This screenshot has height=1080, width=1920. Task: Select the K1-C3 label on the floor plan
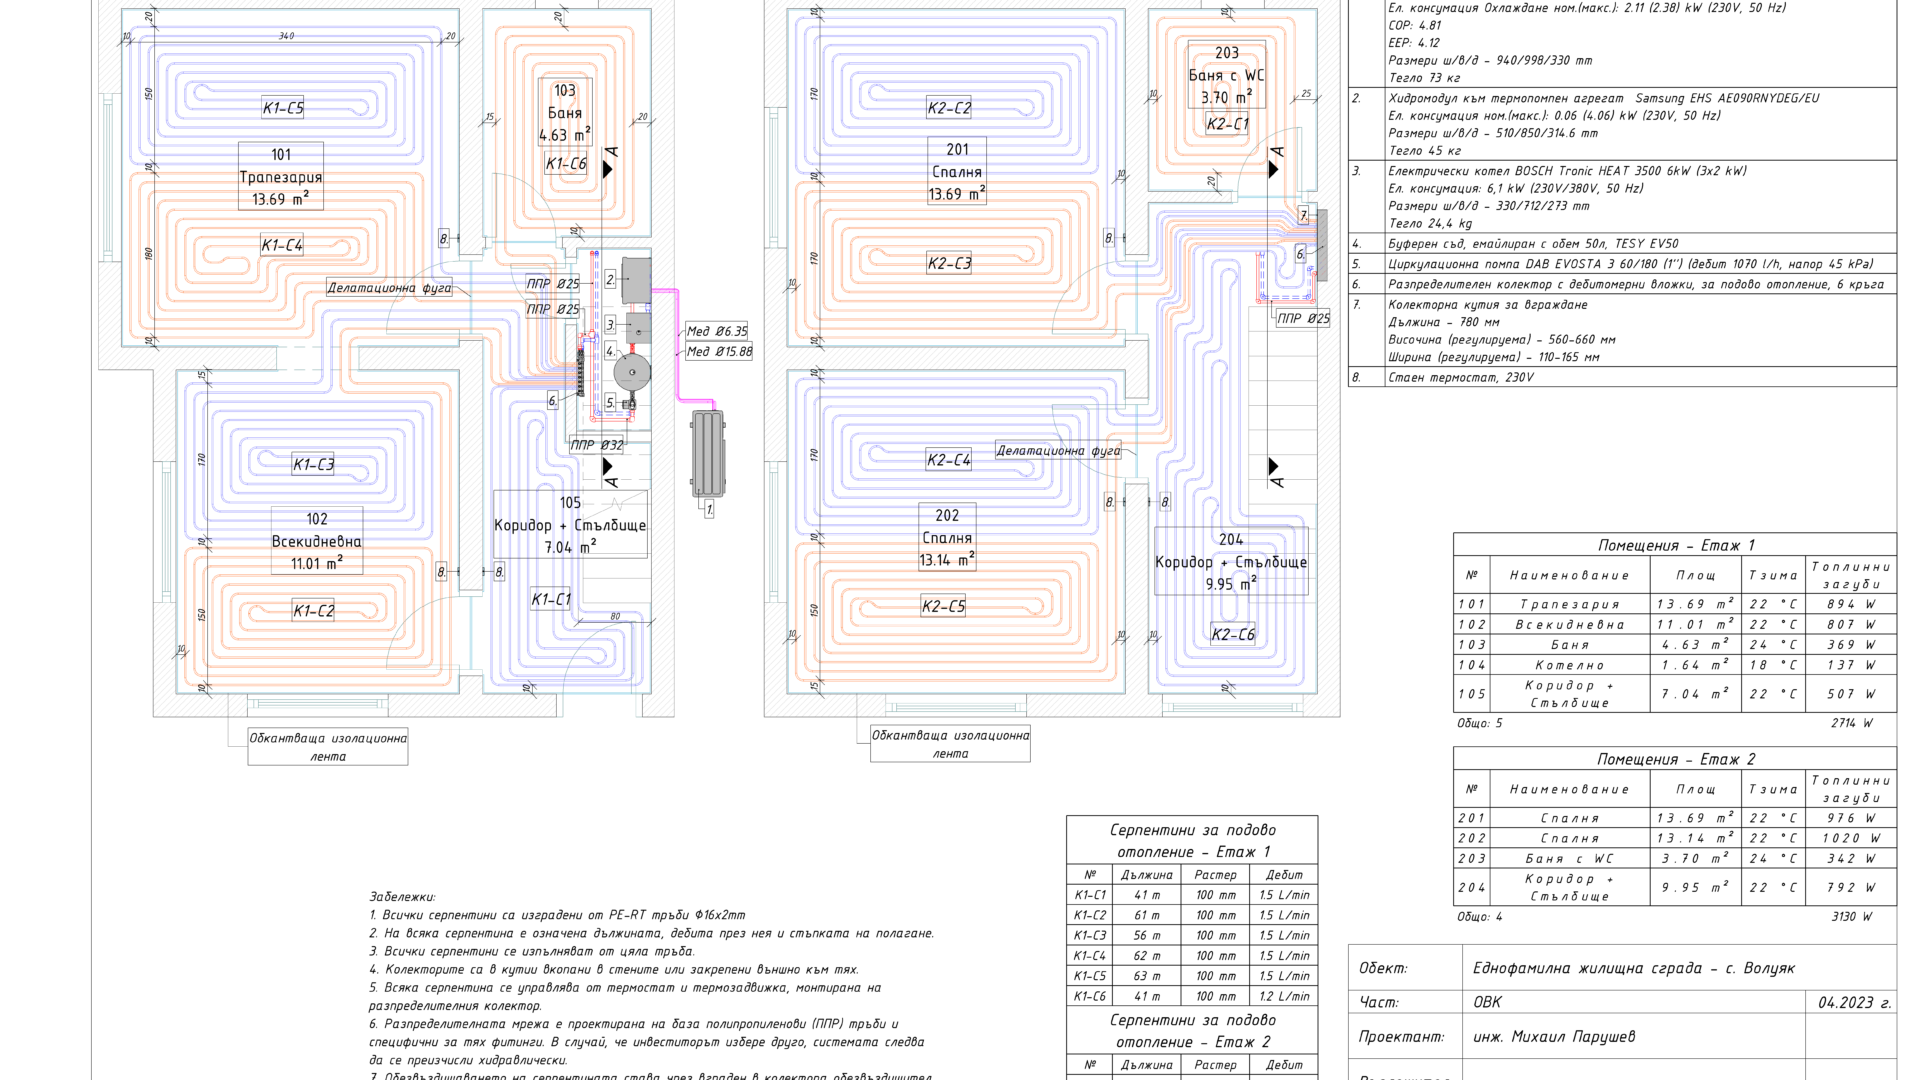313,464
